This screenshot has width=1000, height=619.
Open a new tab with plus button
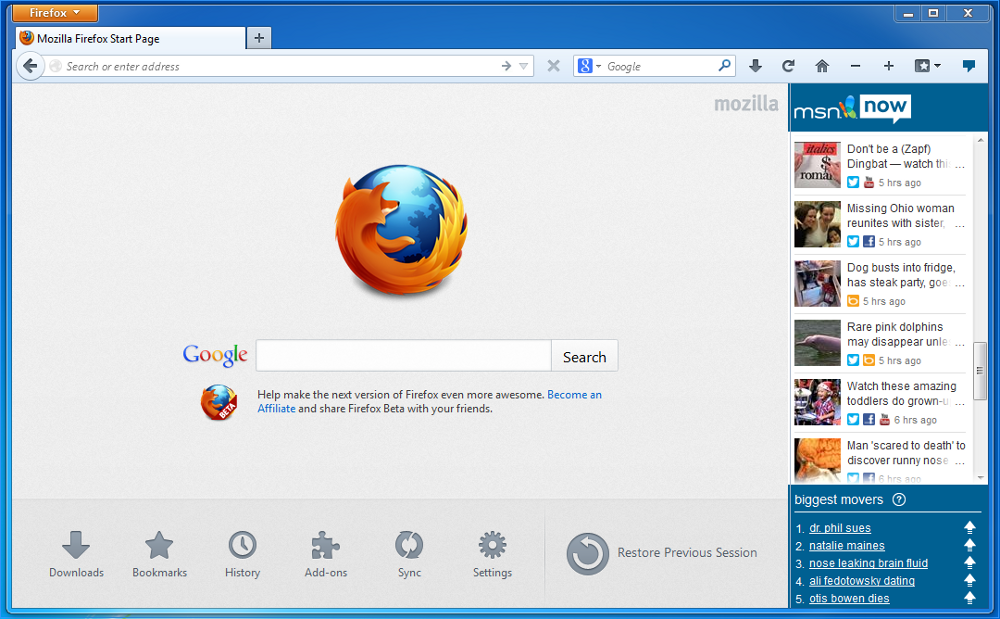[259, 38]
